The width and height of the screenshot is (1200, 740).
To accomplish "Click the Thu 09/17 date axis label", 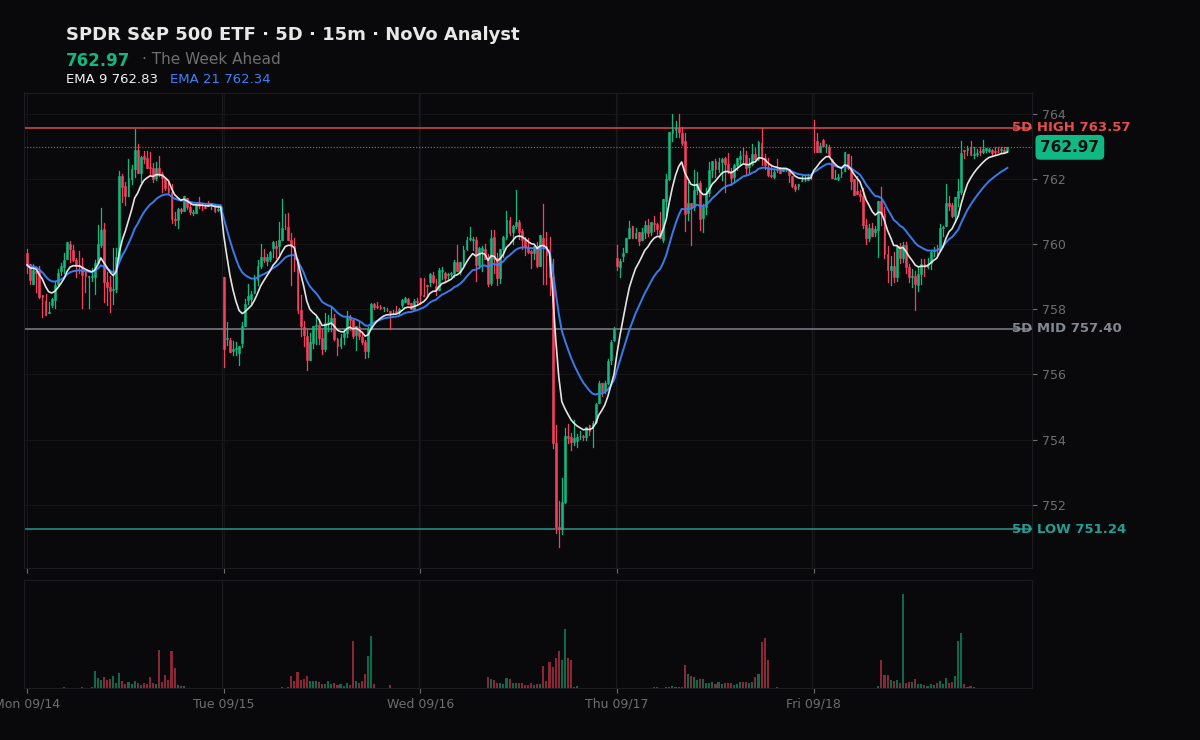I will [x=617, y=704].
